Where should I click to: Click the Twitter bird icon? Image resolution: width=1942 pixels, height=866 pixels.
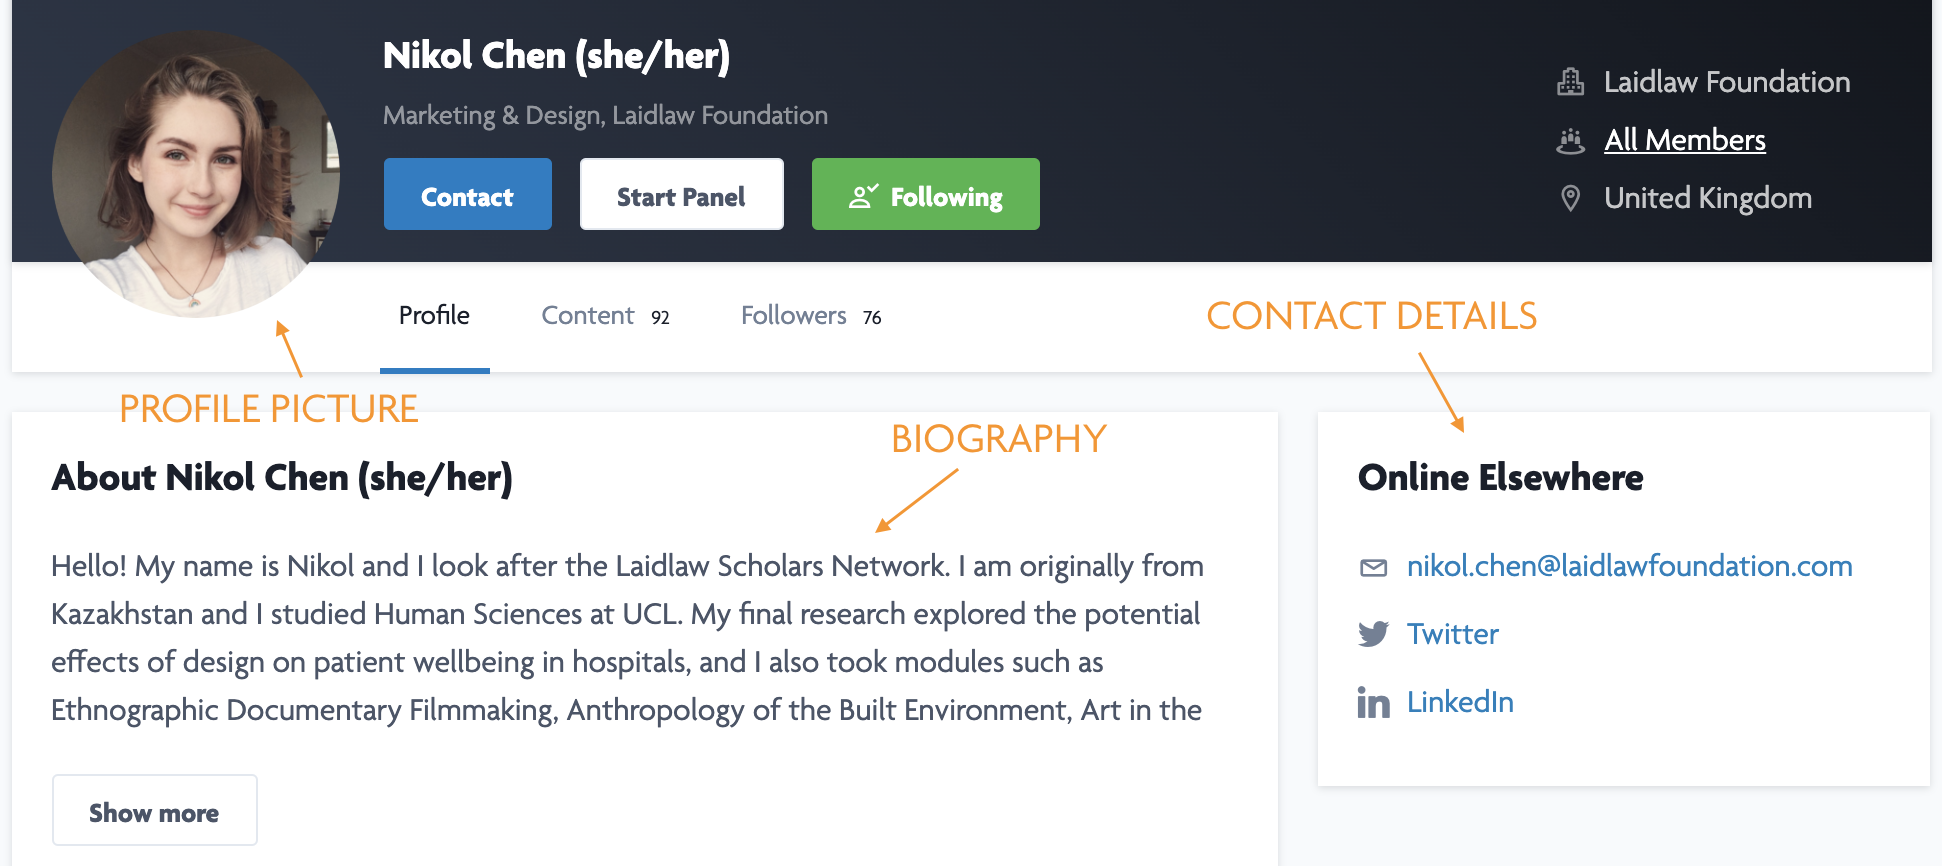[1373, 634]
